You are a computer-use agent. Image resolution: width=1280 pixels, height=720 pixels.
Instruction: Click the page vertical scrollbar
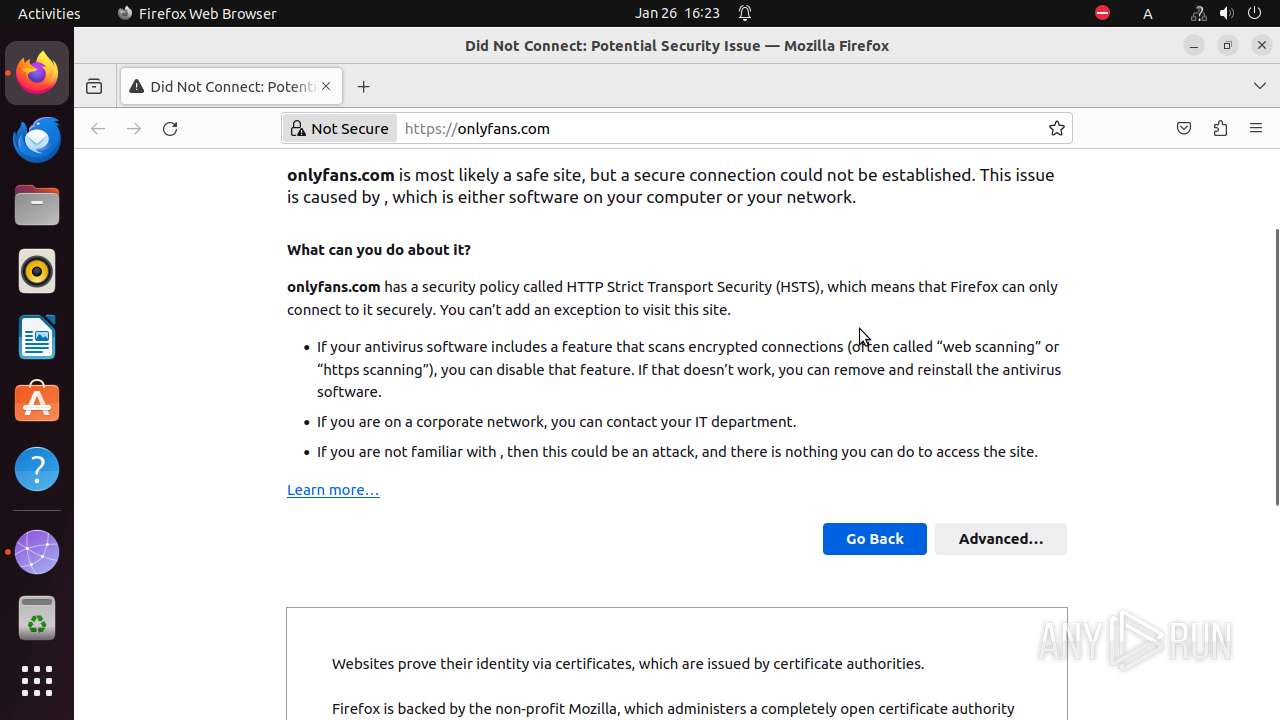[1276, 367]
